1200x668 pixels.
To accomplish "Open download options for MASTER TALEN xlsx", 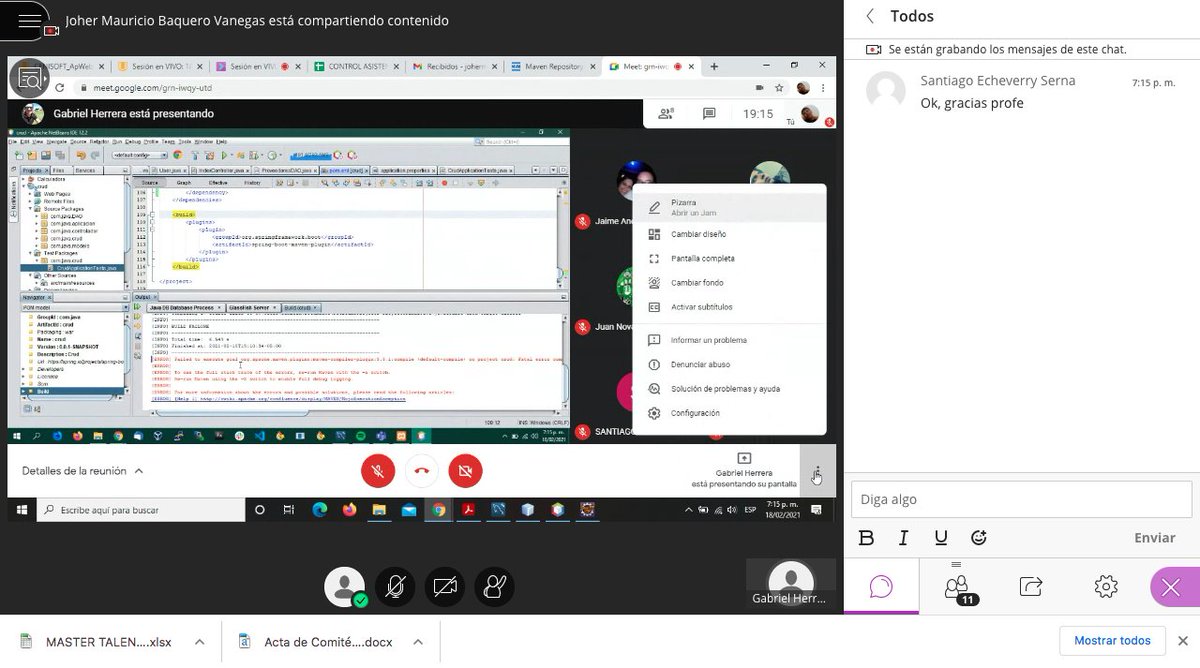I will point(200,641).
